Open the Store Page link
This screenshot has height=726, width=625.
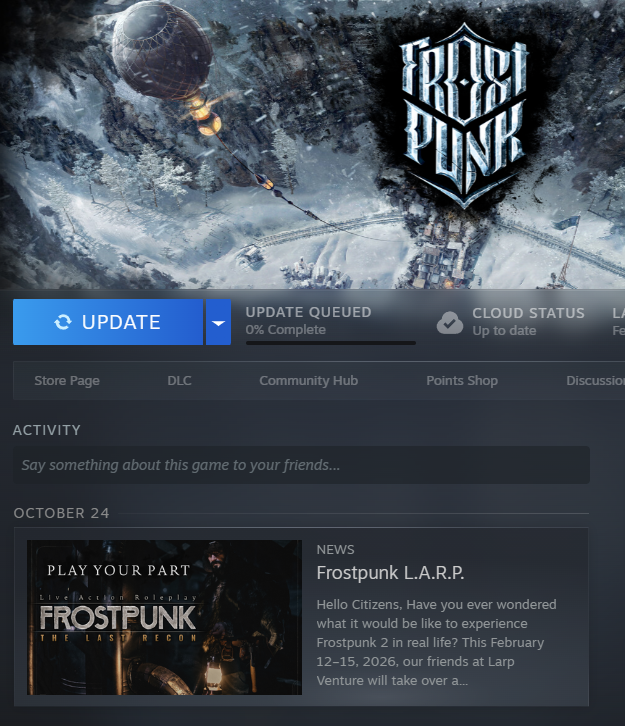pyautogui.click(x=67, y=381)
